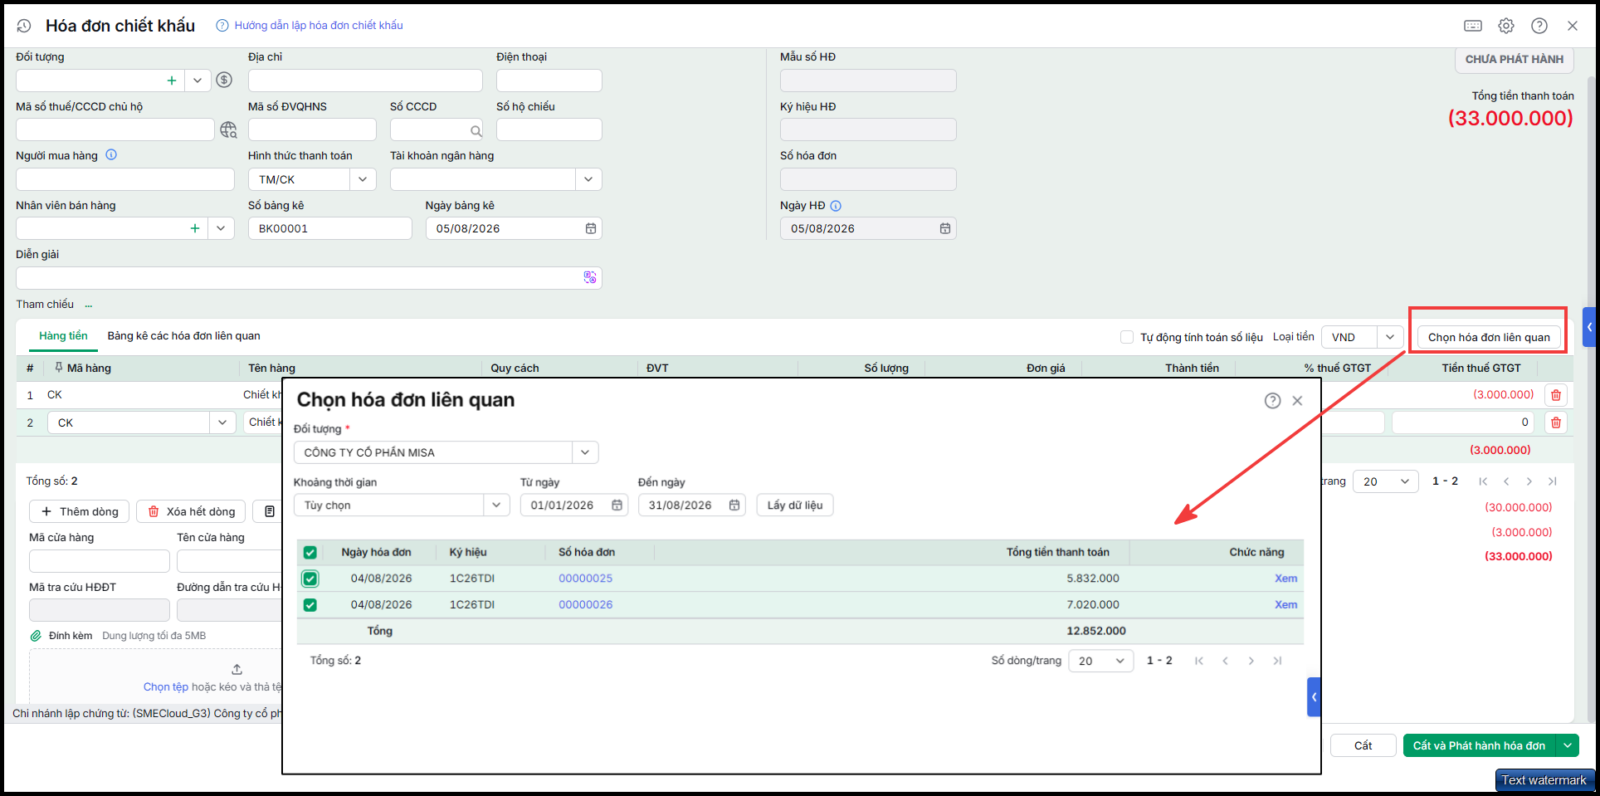Viewport: 1600px width, 796px height.
Task: Sort by Tổng tiền thanh toán column header
Action: coord(1057,553)
